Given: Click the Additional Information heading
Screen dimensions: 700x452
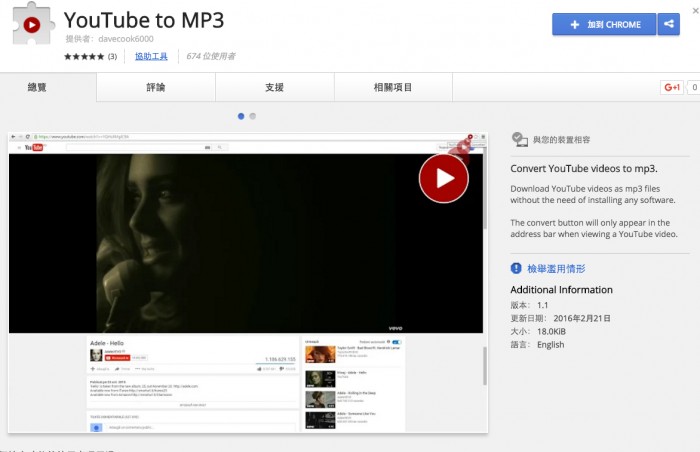Looking at the screenshot, I should click(561, 290).
